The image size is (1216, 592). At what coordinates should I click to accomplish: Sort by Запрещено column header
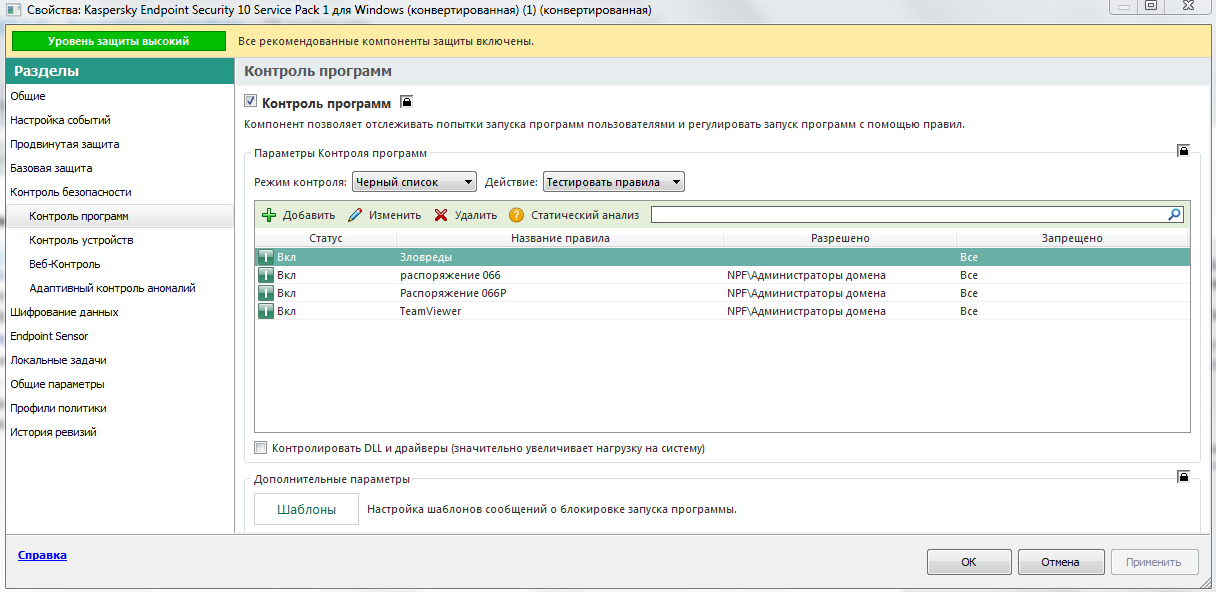1072,238
